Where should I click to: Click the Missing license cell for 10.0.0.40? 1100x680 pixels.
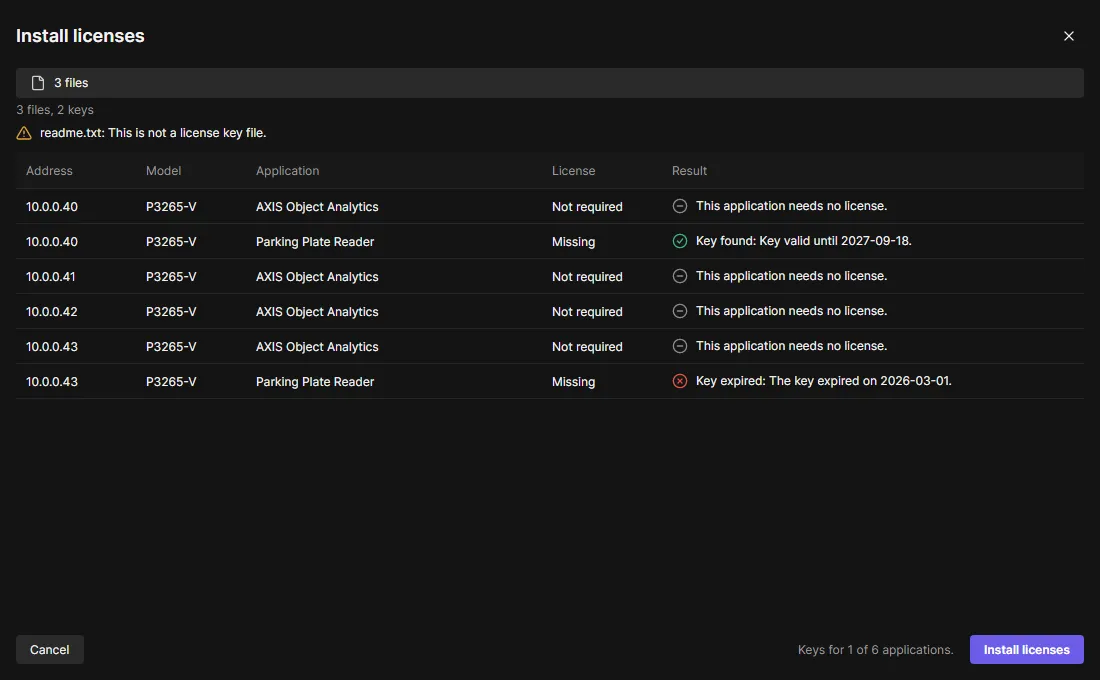(573, 241)
